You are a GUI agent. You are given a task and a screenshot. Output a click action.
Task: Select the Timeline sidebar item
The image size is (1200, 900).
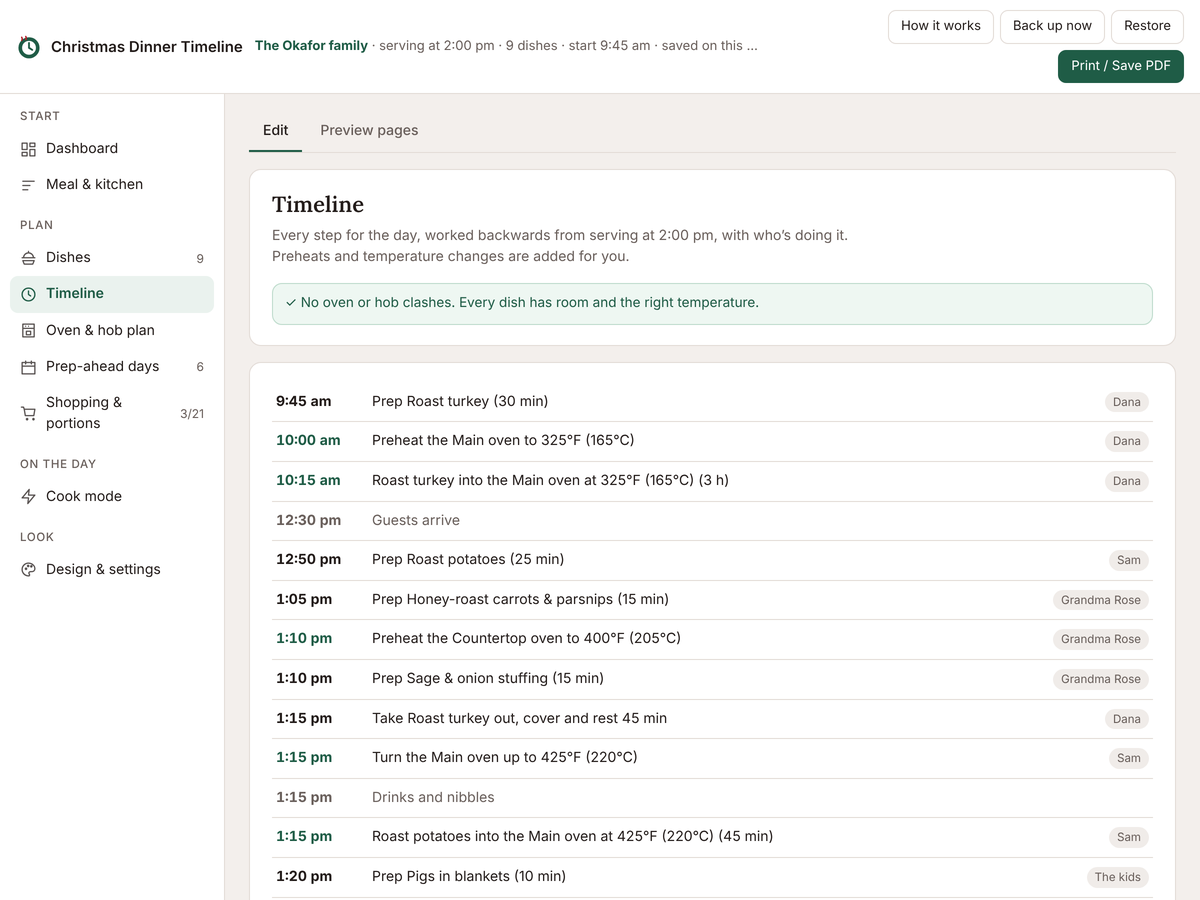click(x=112, y=294)
